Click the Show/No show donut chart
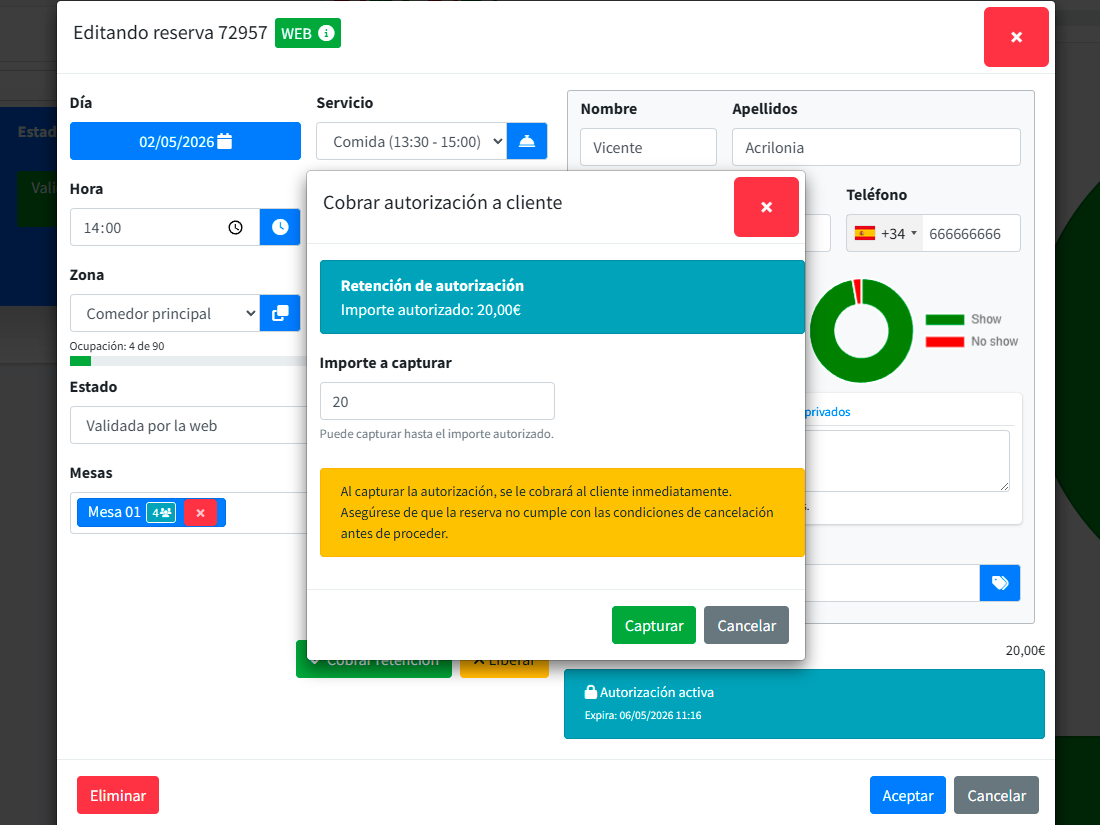This screenshot has width=1100, height=825. point(861,330)
